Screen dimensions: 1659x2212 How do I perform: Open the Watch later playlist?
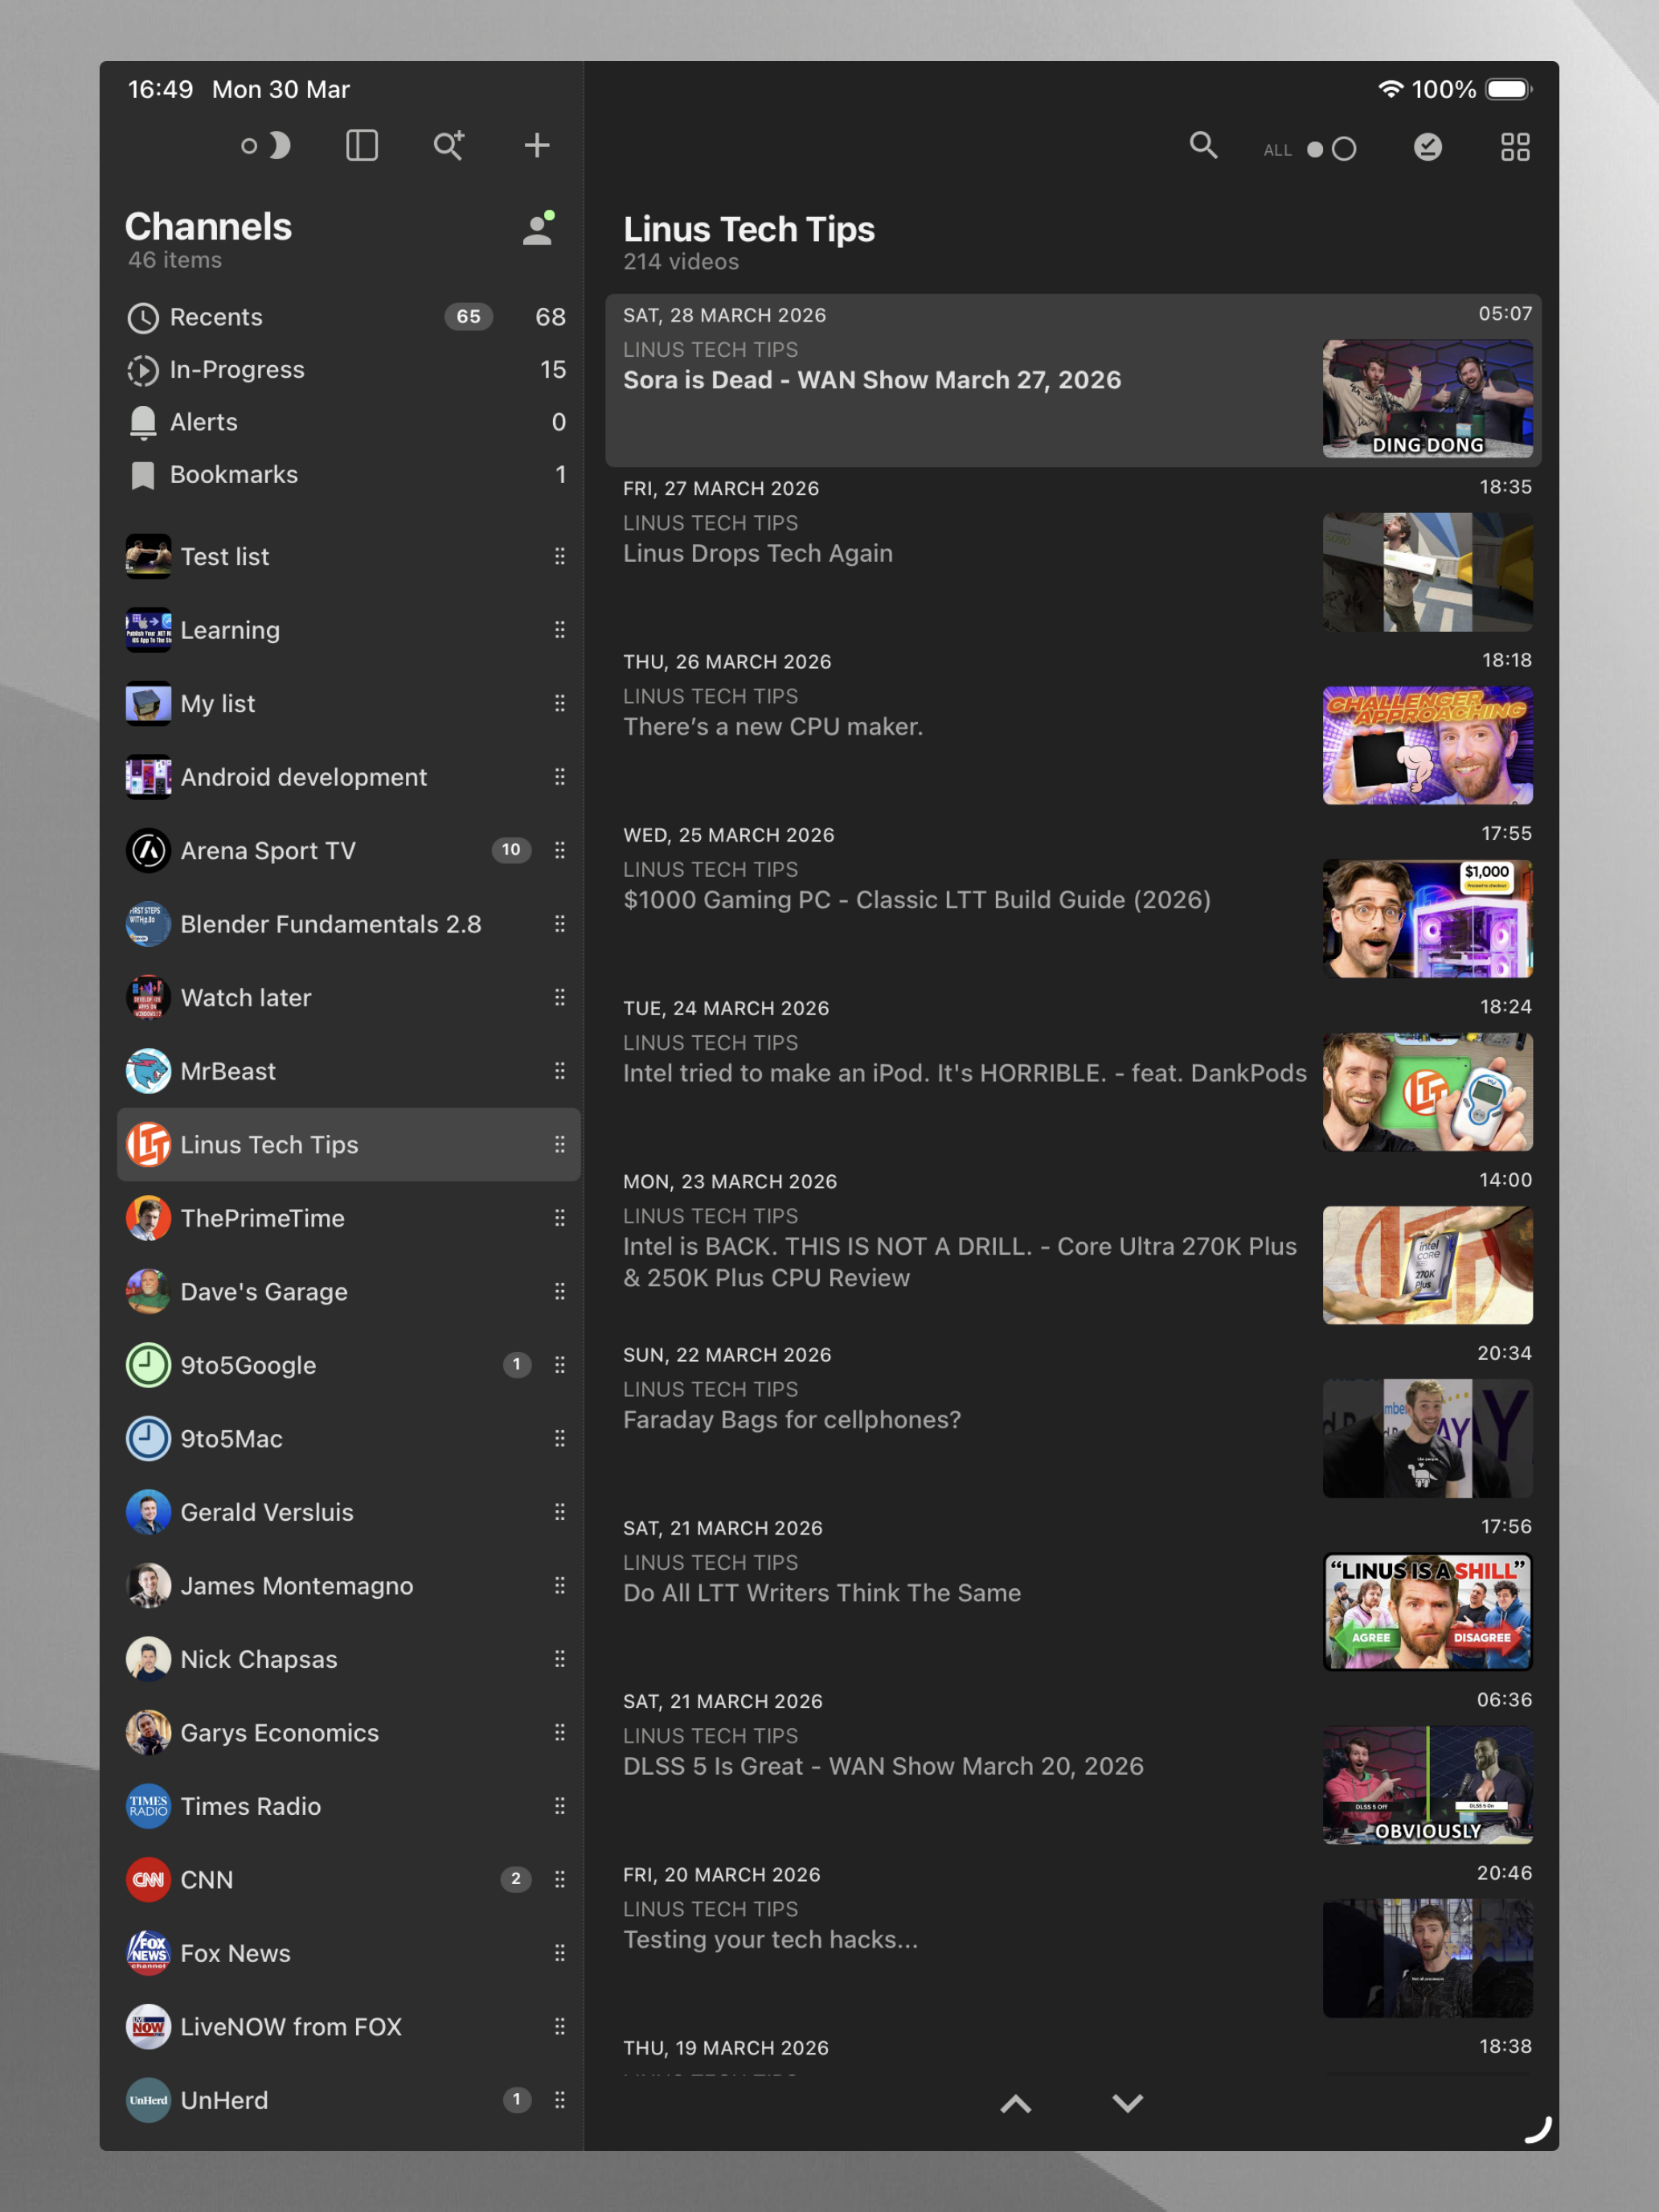point(349,998)
